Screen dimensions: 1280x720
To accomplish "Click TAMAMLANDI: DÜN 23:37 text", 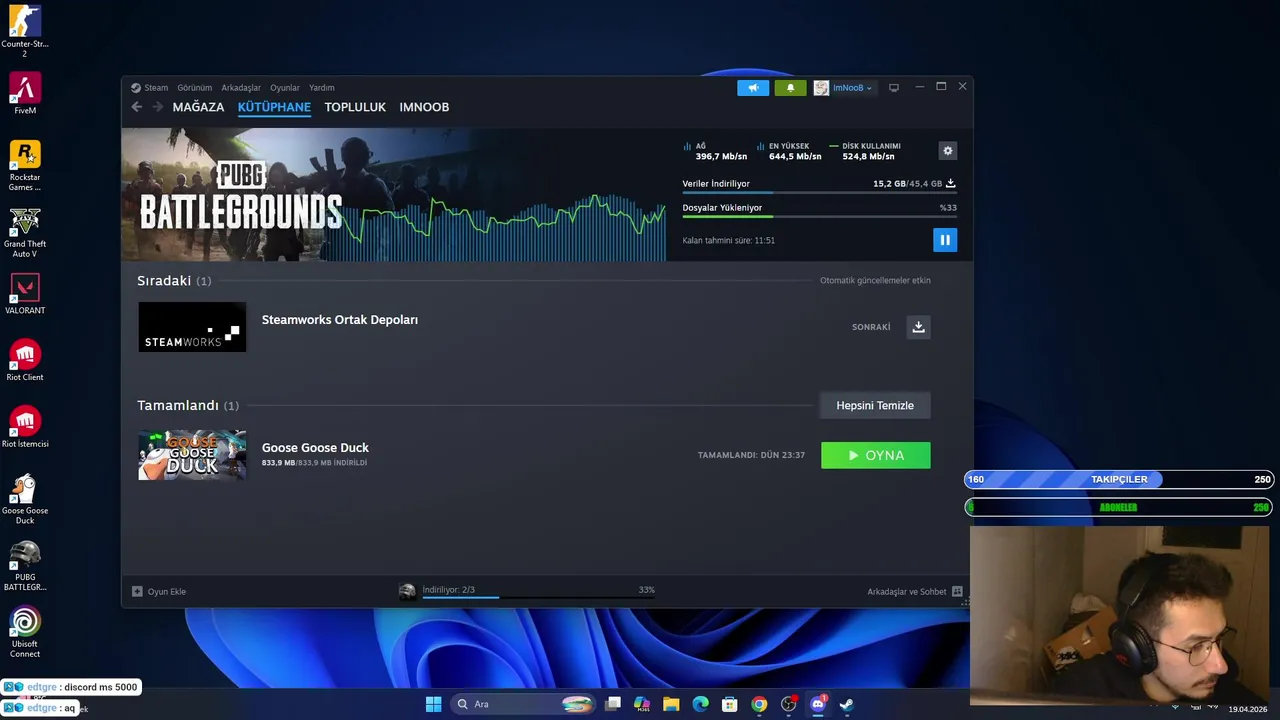I will (751, 455).
